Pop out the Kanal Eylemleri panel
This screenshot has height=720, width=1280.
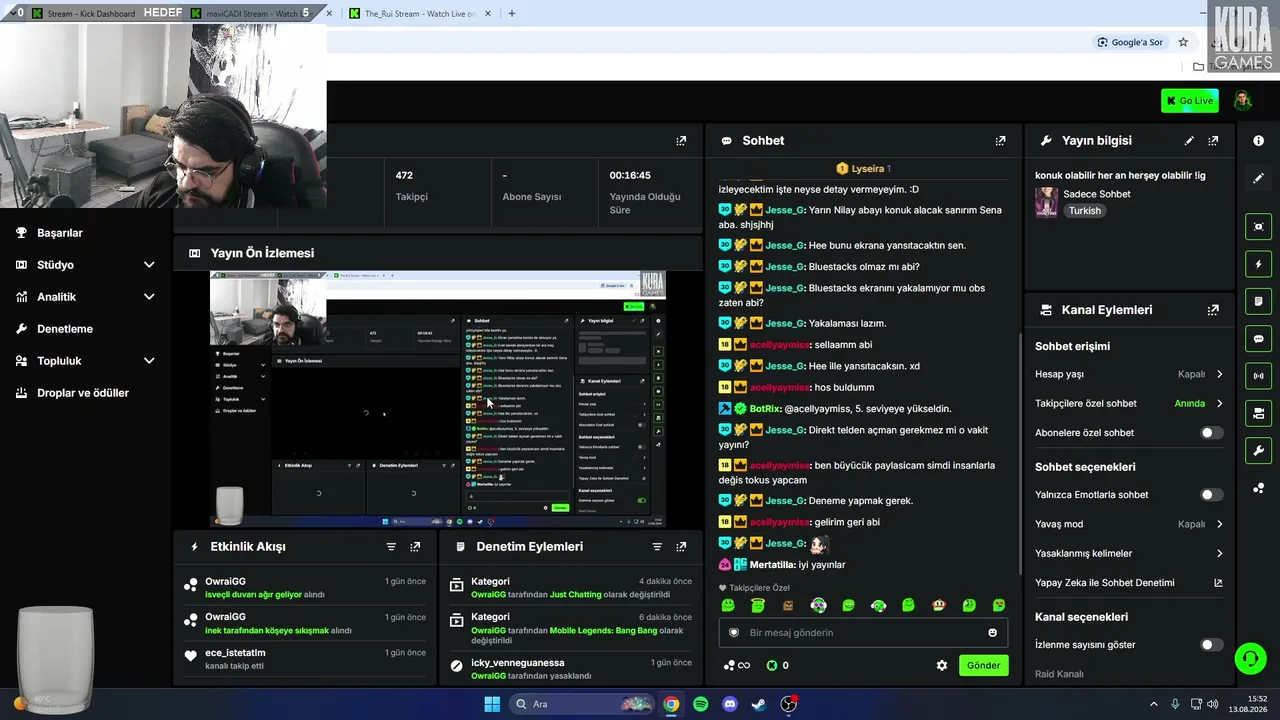click(1213, 310)
